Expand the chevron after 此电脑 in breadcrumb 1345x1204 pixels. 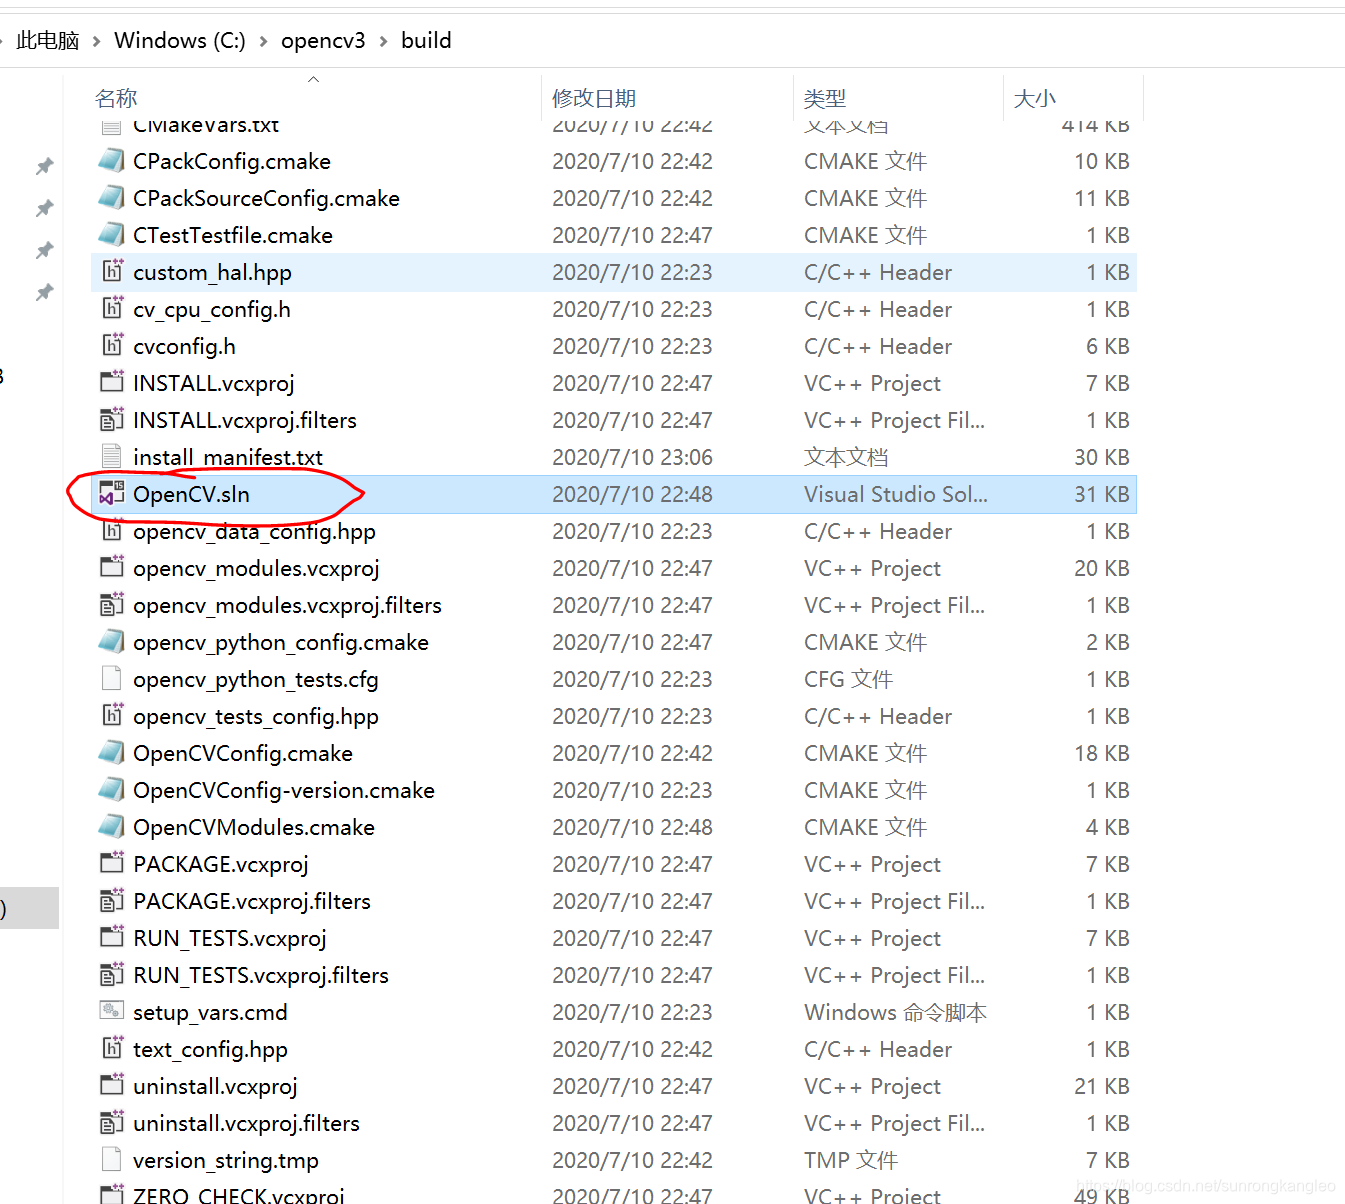[96, 41]
